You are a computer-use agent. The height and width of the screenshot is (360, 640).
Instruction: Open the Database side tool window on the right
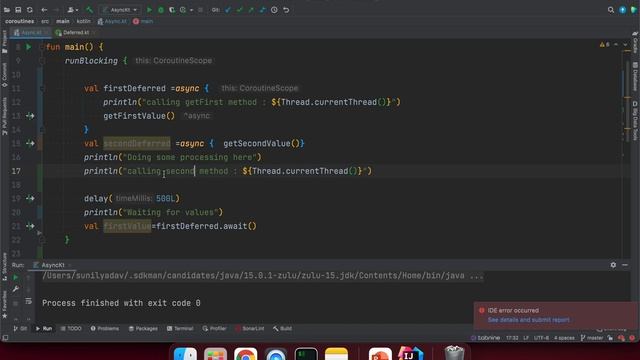(x=635, y=77)
